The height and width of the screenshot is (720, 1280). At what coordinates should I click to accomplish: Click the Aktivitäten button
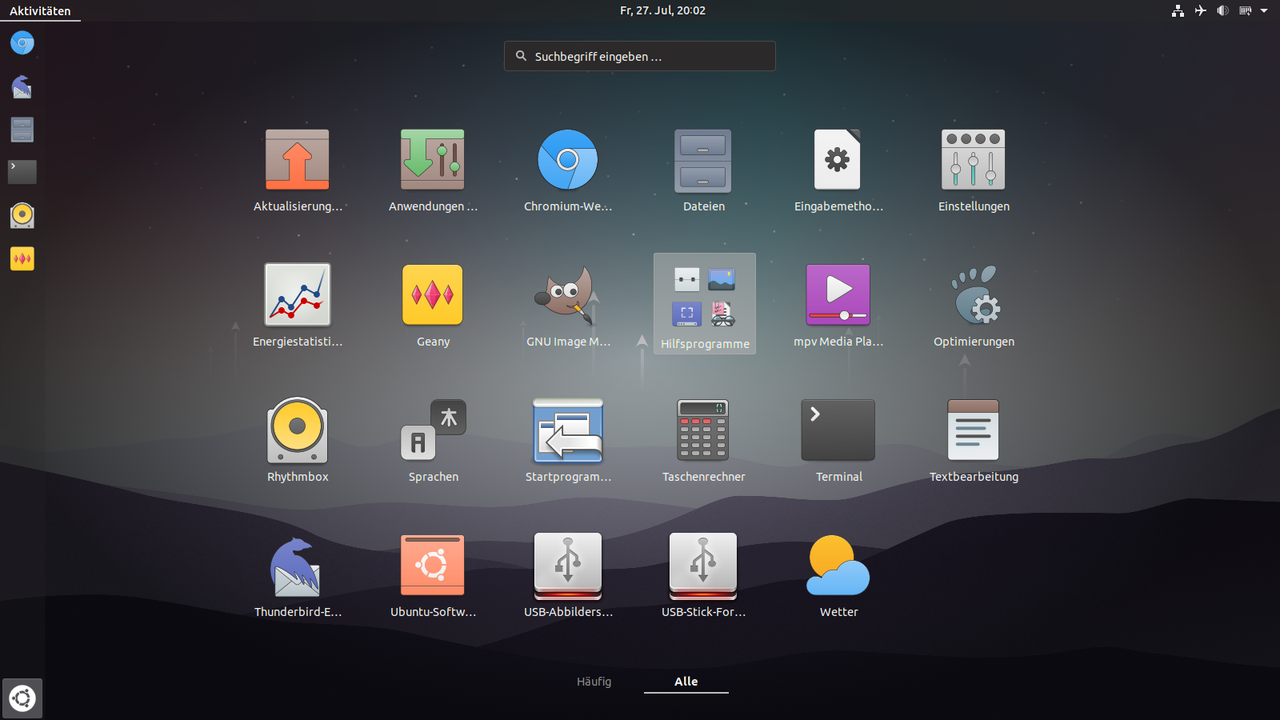point(40,11)
